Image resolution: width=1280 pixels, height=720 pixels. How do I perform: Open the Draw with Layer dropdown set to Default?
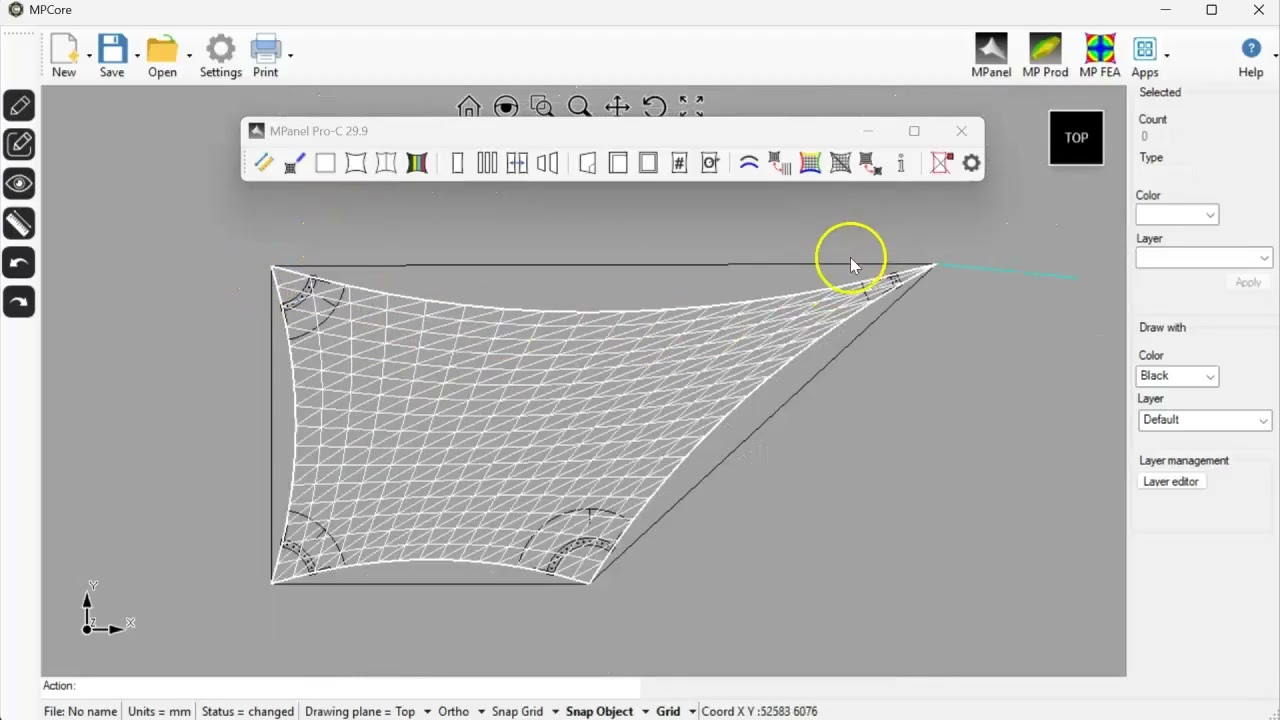1204,420
